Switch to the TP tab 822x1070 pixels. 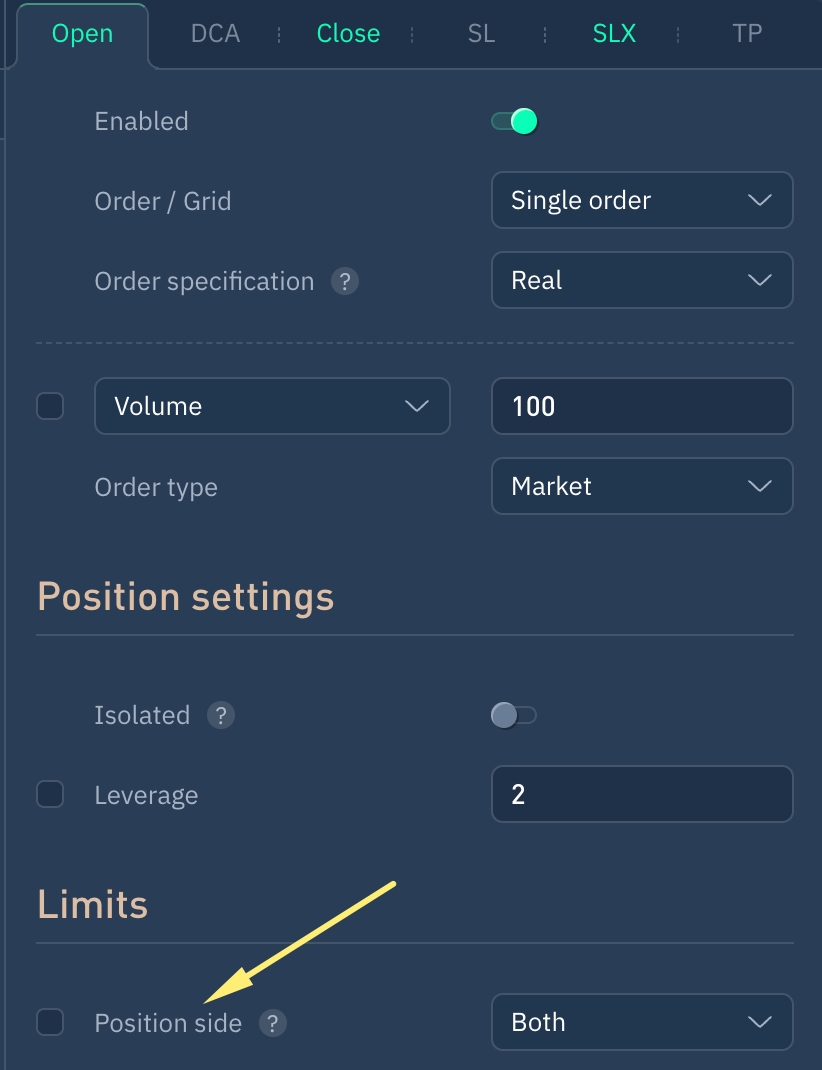coord(747,34)
